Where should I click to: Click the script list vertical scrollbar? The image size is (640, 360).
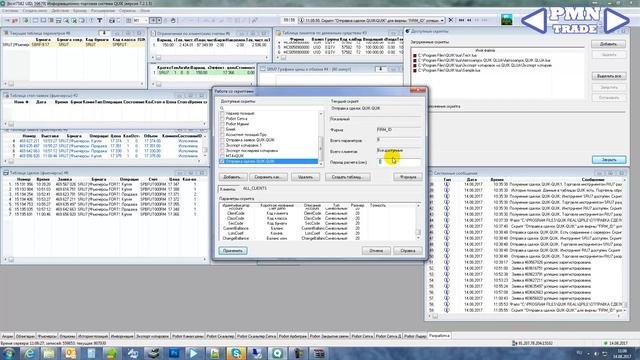[x=321, y=138]
